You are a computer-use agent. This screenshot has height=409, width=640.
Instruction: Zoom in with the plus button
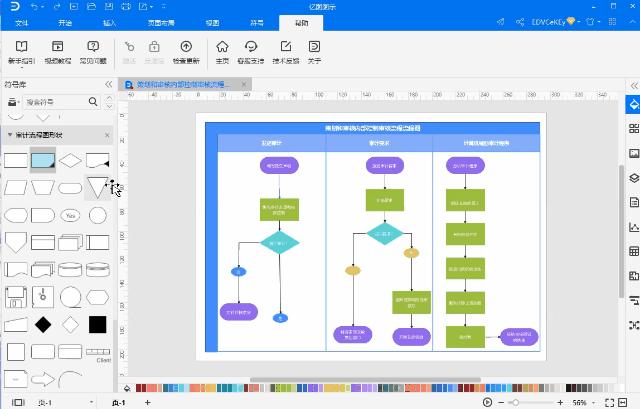(560, 402)
